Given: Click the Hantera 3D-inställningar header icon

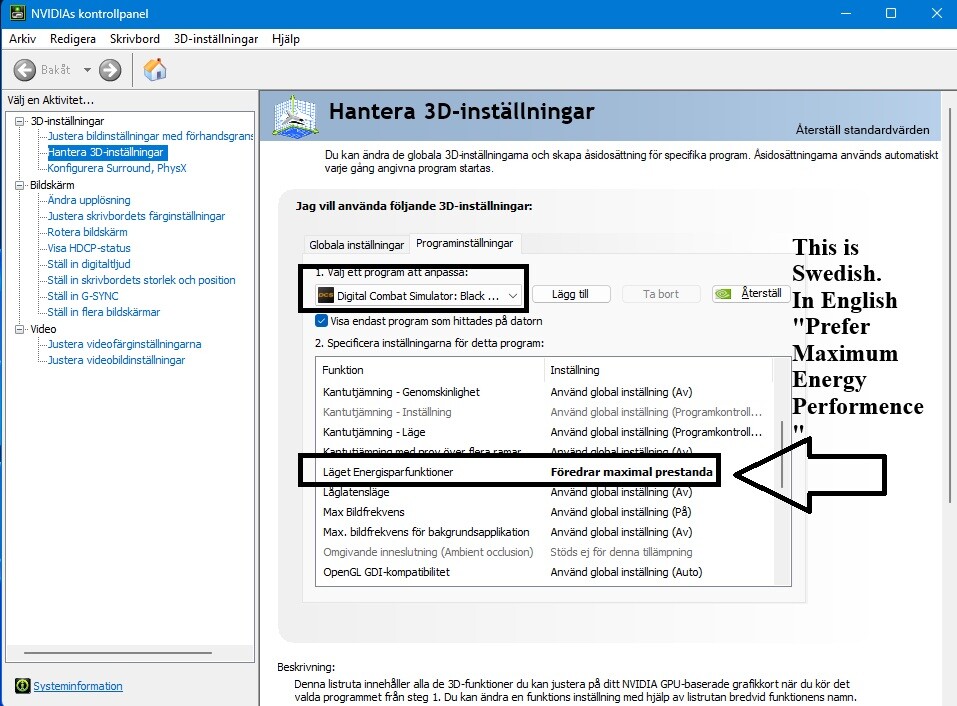Looking at the screenshot, I should coord(295,115).
